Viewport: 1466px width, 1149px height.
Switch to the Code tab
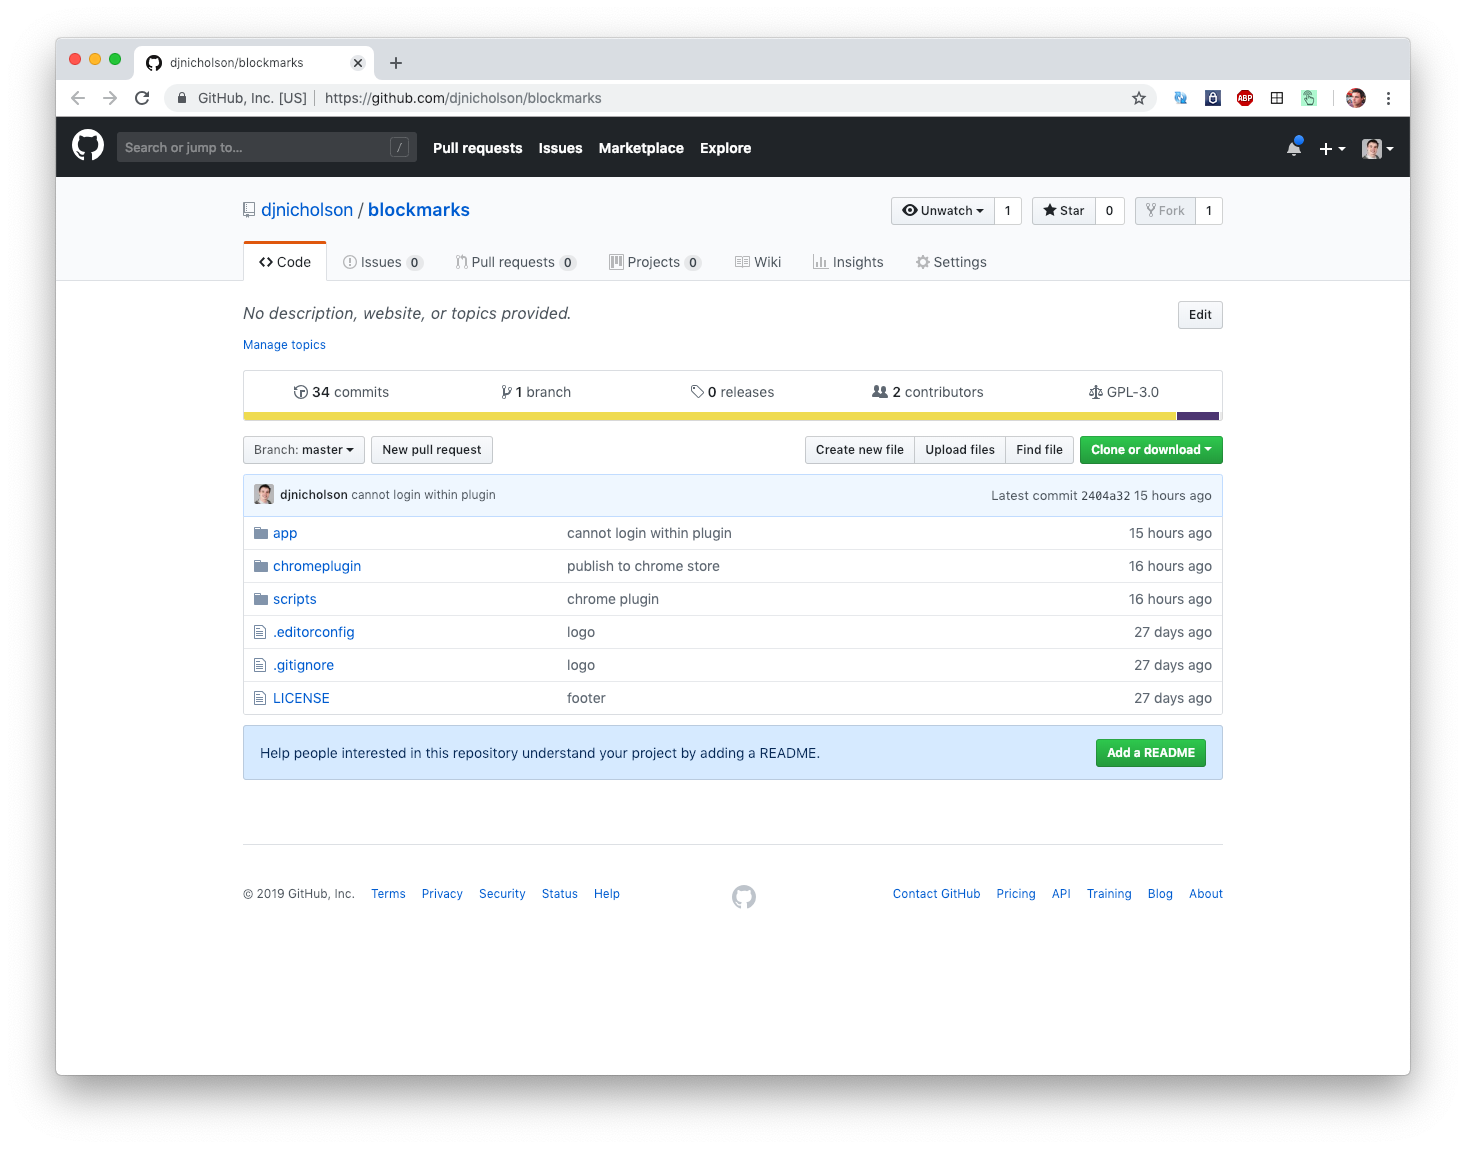click(285, 262)
